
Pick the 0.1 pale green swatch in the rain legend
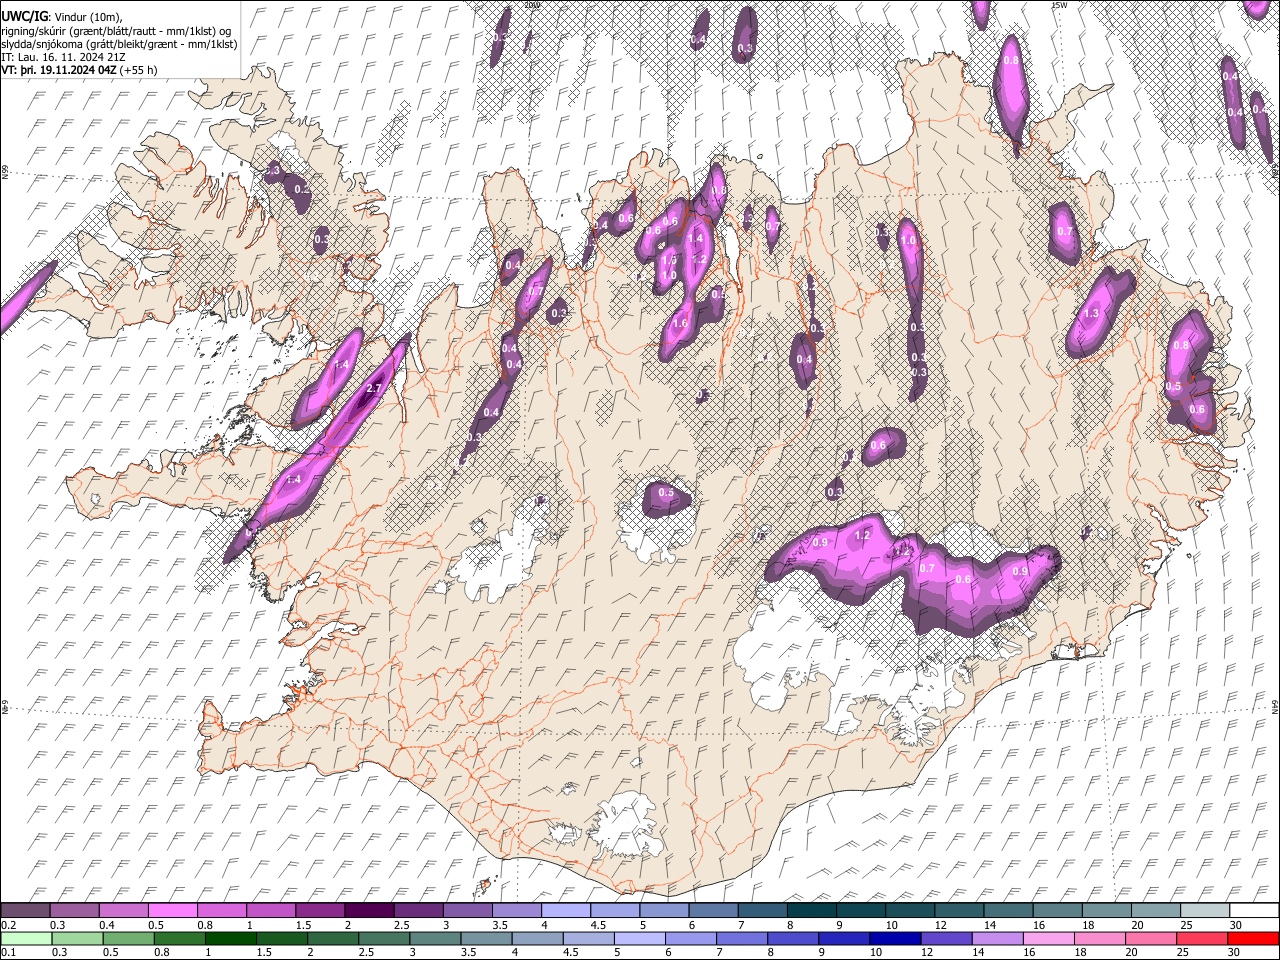tap(26, 938)
